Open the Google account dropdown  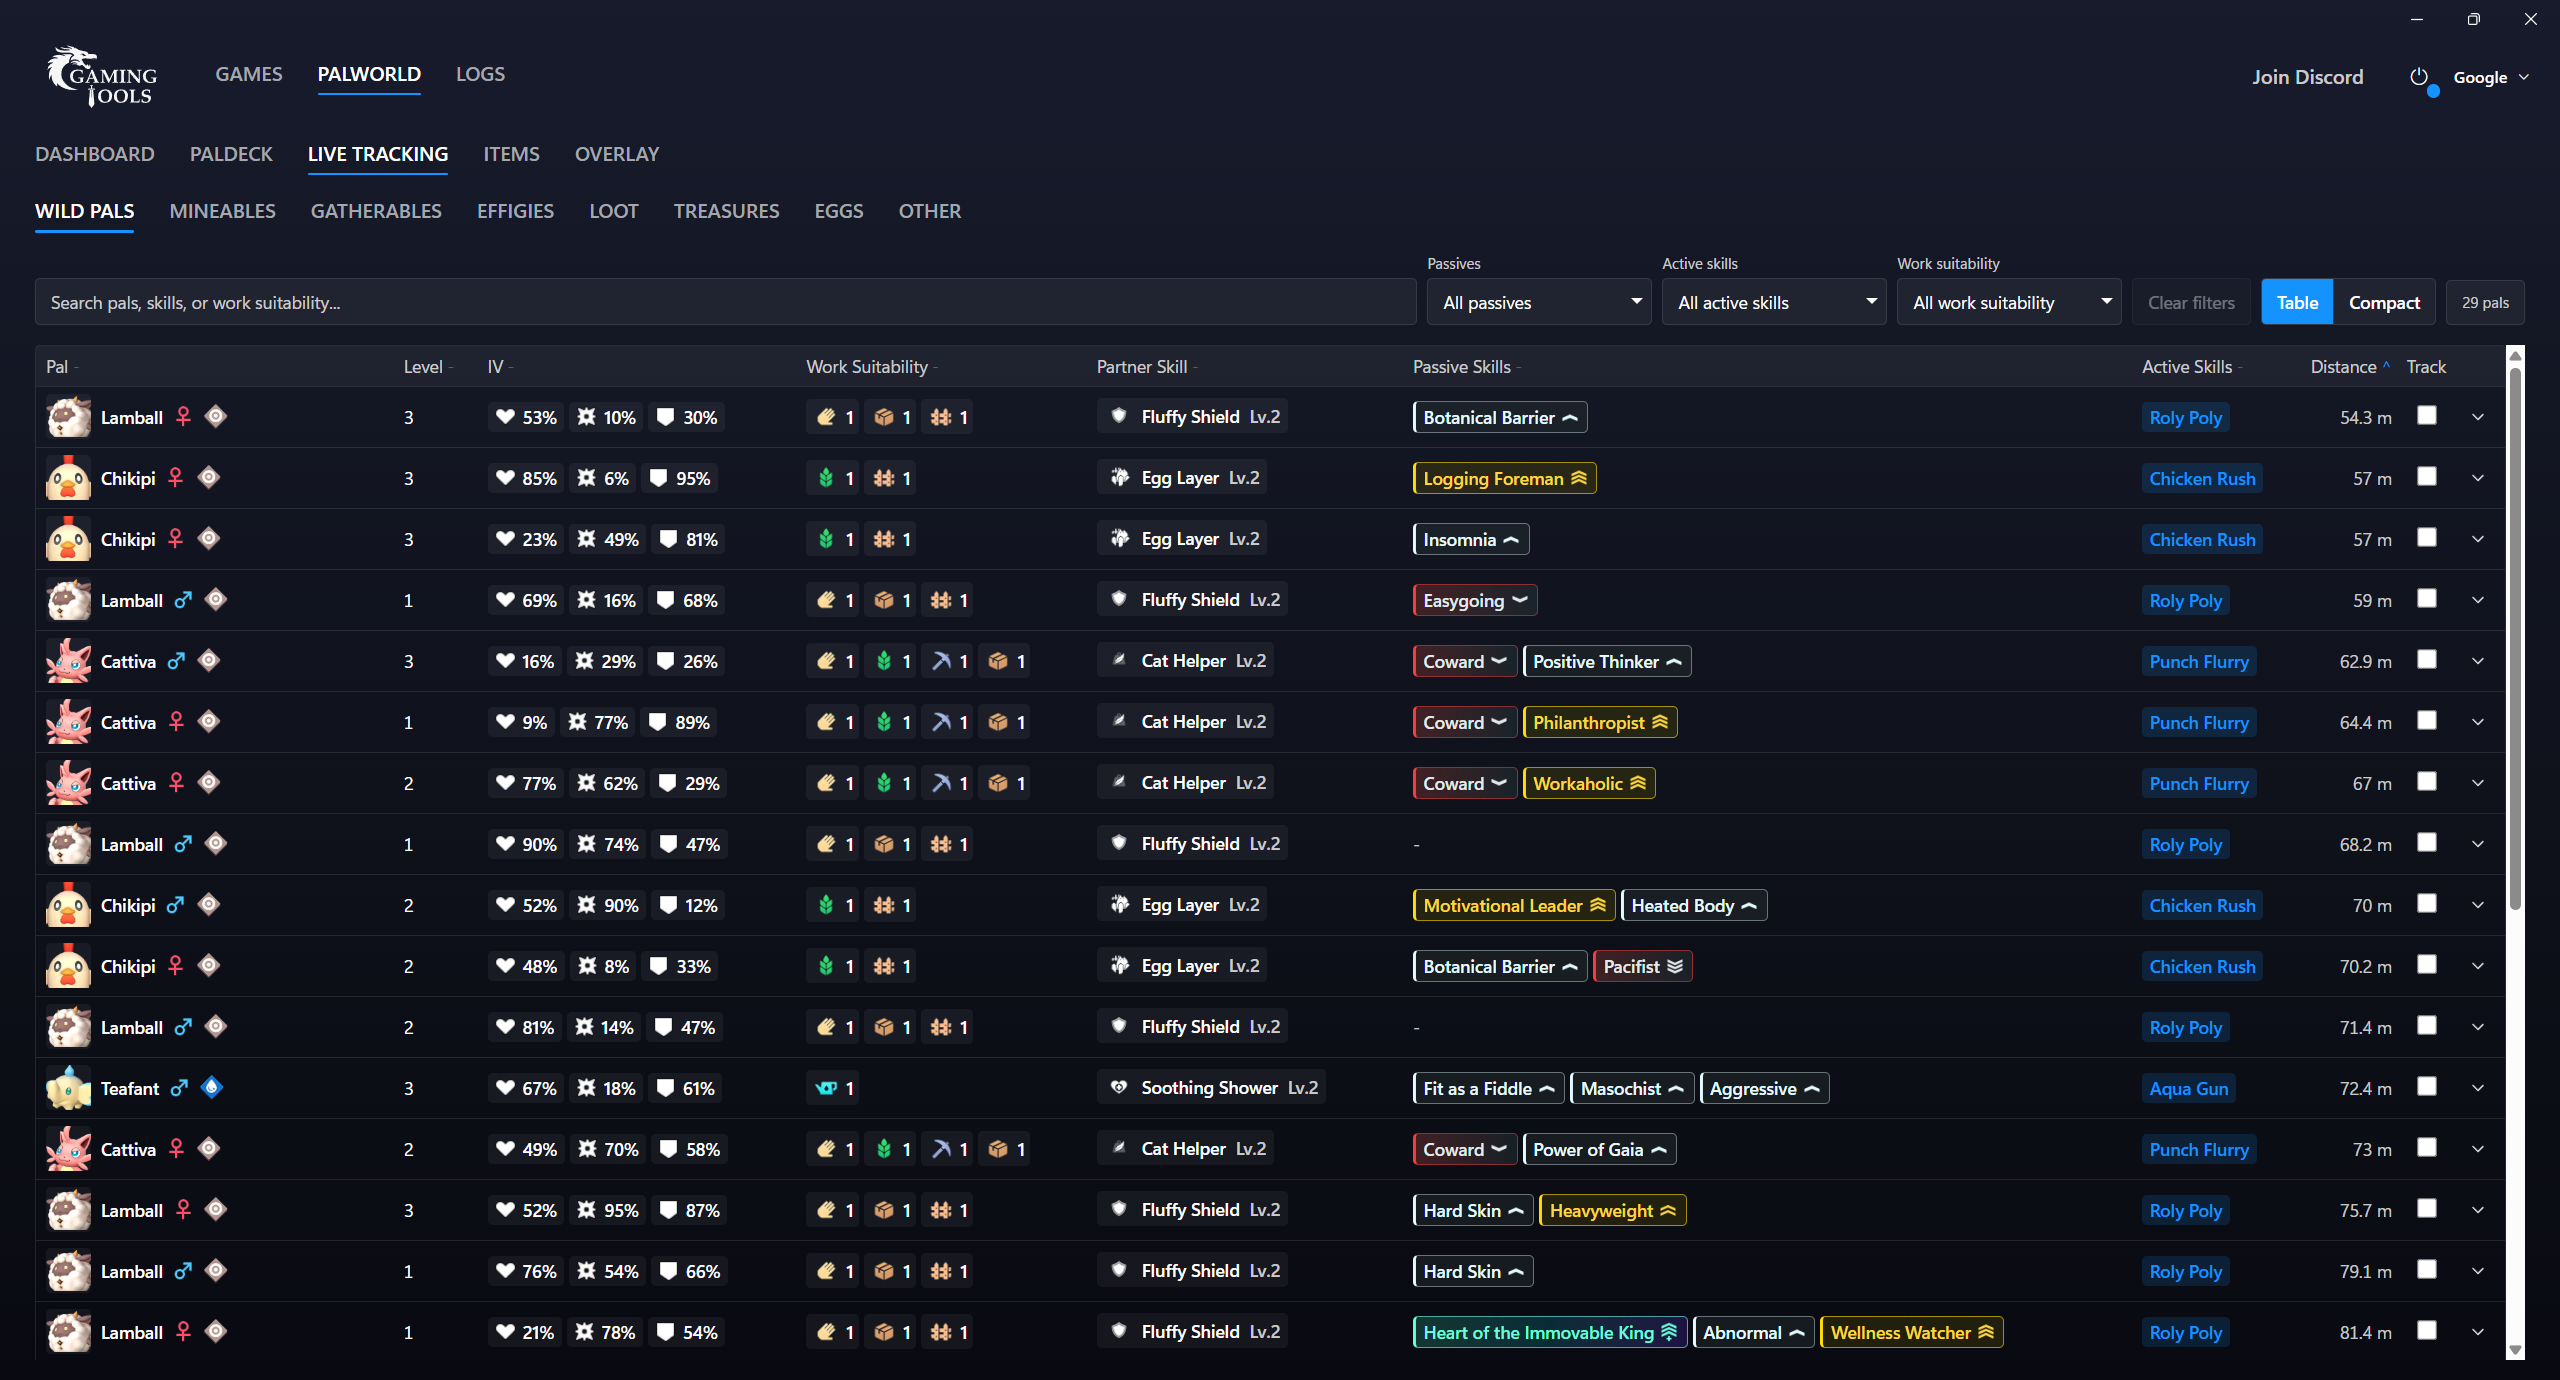(x=2491, y=77)
